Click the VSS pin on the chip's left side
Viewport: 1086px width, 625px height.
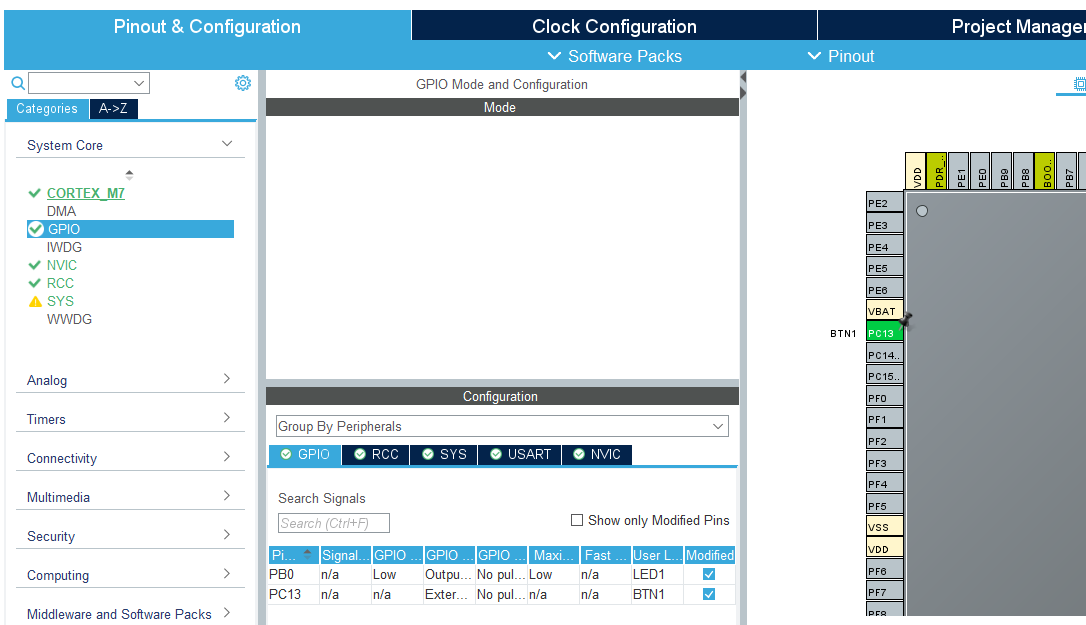click(x=884, y=527)
